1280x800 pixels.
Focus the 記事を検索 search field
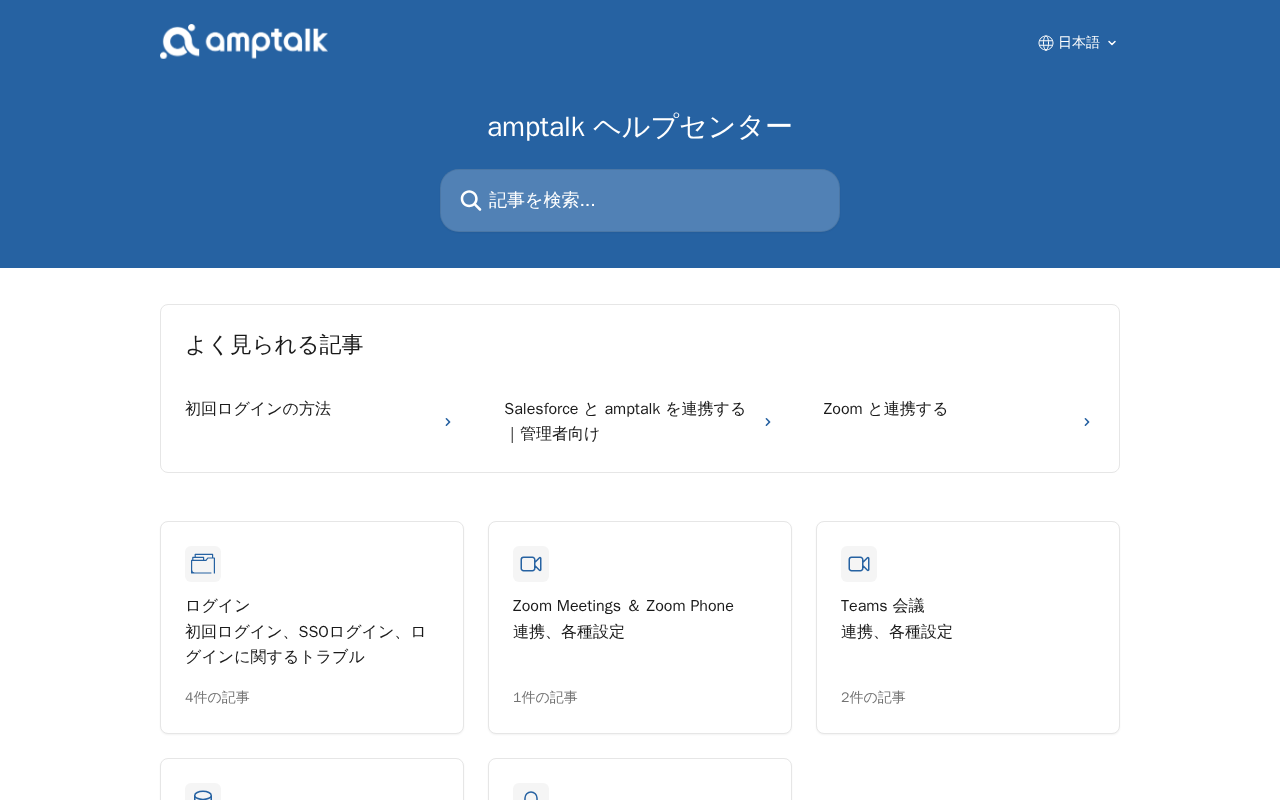pos(640,200)
